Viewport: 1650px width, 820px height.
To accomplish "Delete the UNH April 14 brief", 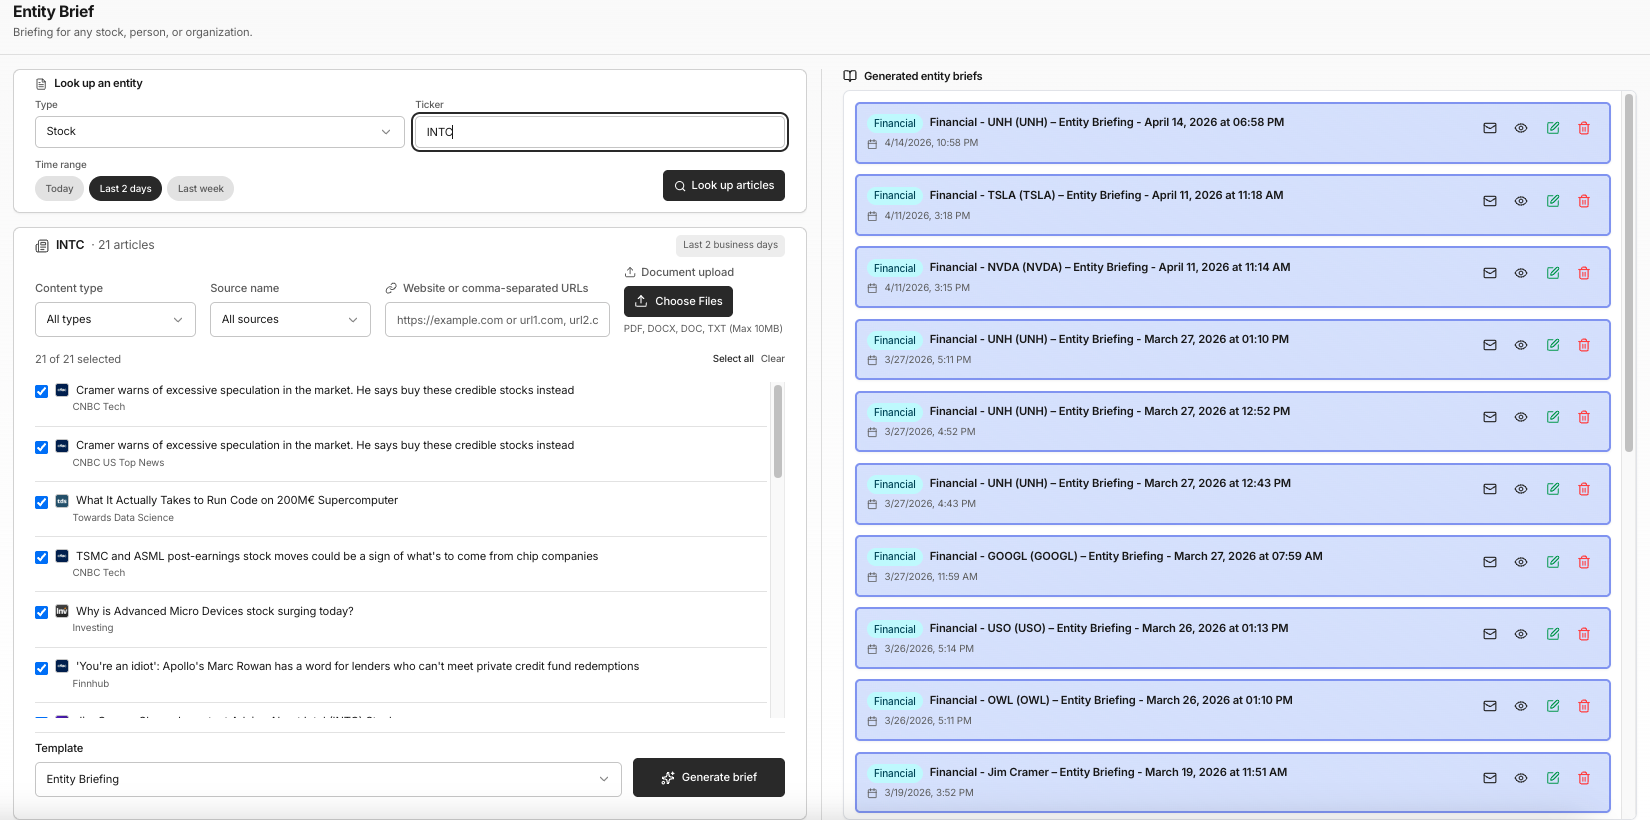I will click(1584, 128).
